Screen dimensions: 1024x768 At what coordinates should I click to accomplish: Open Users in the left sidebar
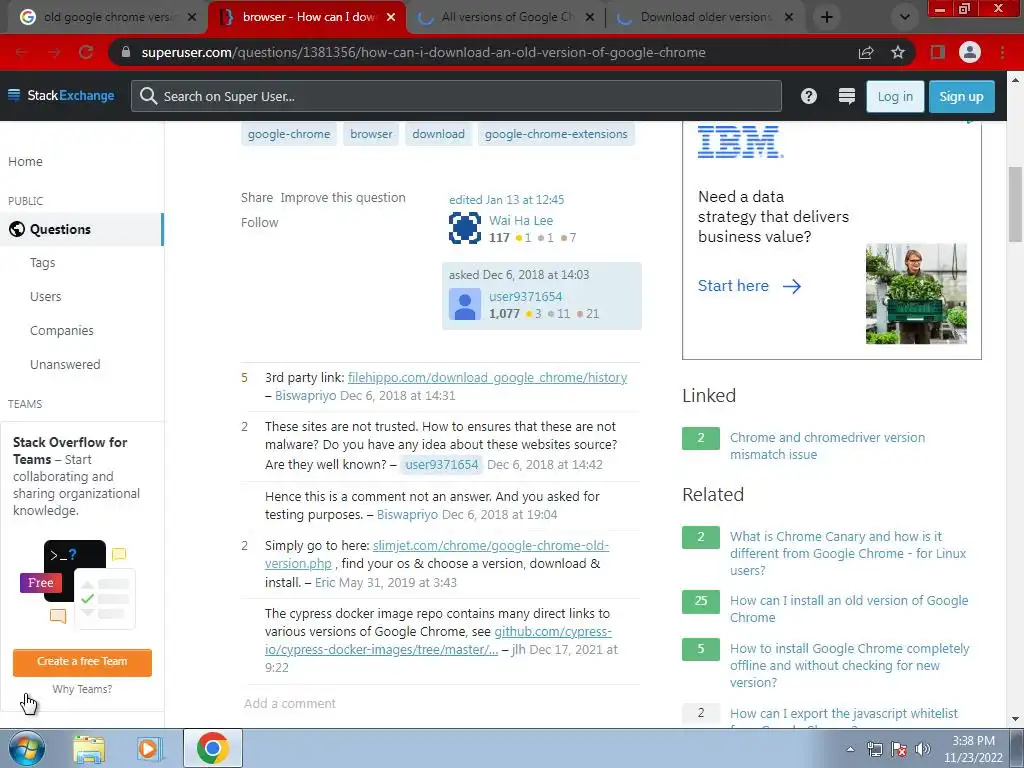(45, 296)
